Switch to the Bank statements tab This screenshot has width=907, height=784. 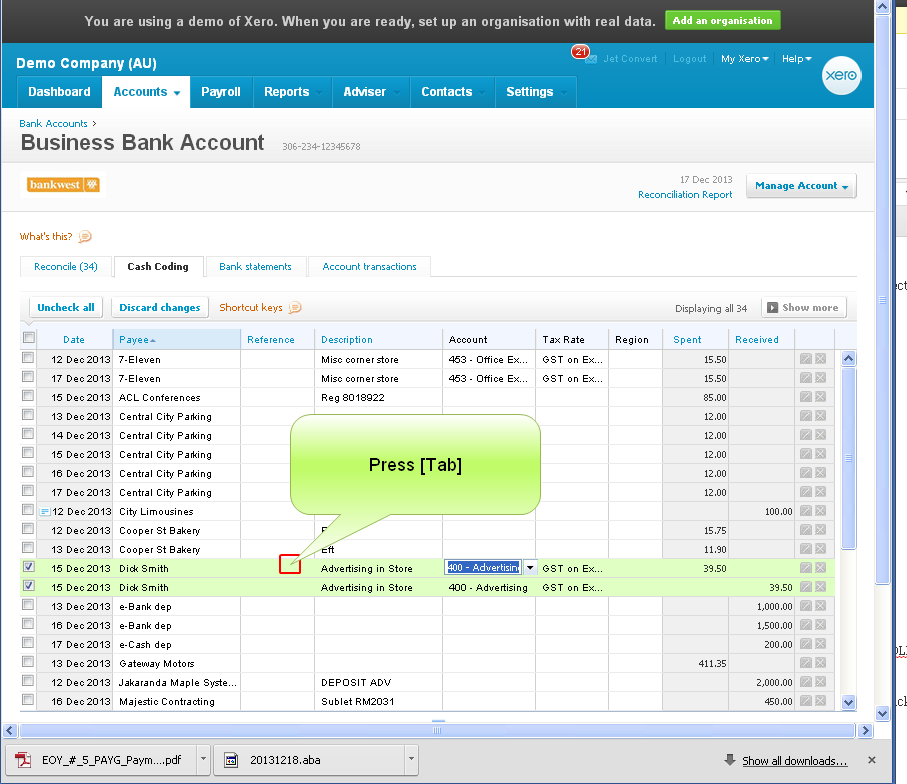point(255,267)
